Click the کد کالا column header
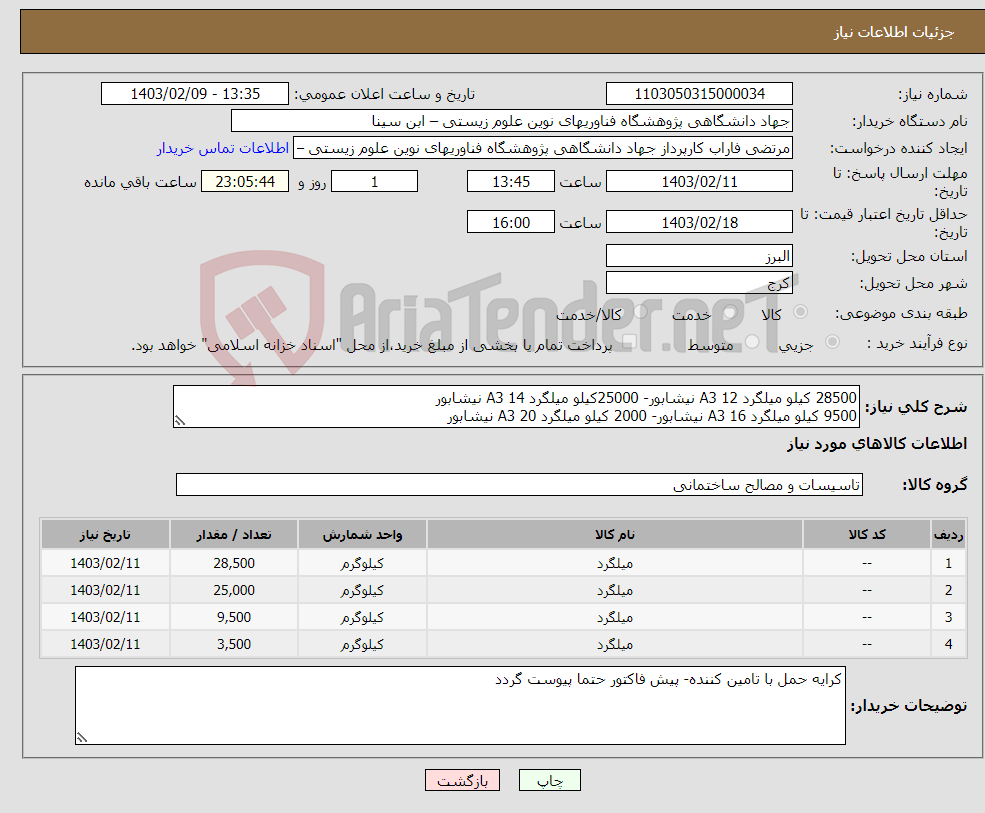Viewport: 985px width, 813px height. (867, 534)
